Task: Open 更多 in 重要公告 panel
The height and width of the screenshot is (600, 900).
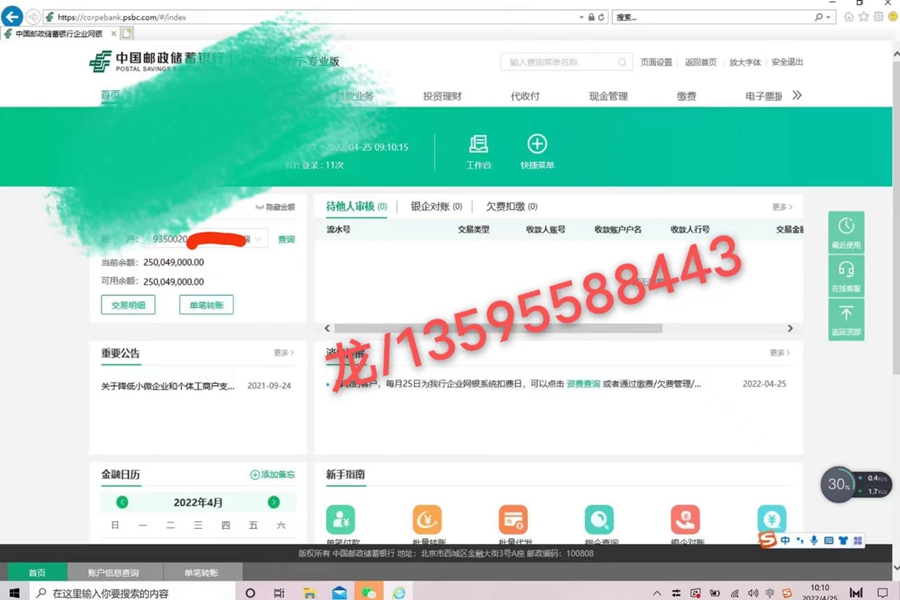Action: [x=284, y=353]
